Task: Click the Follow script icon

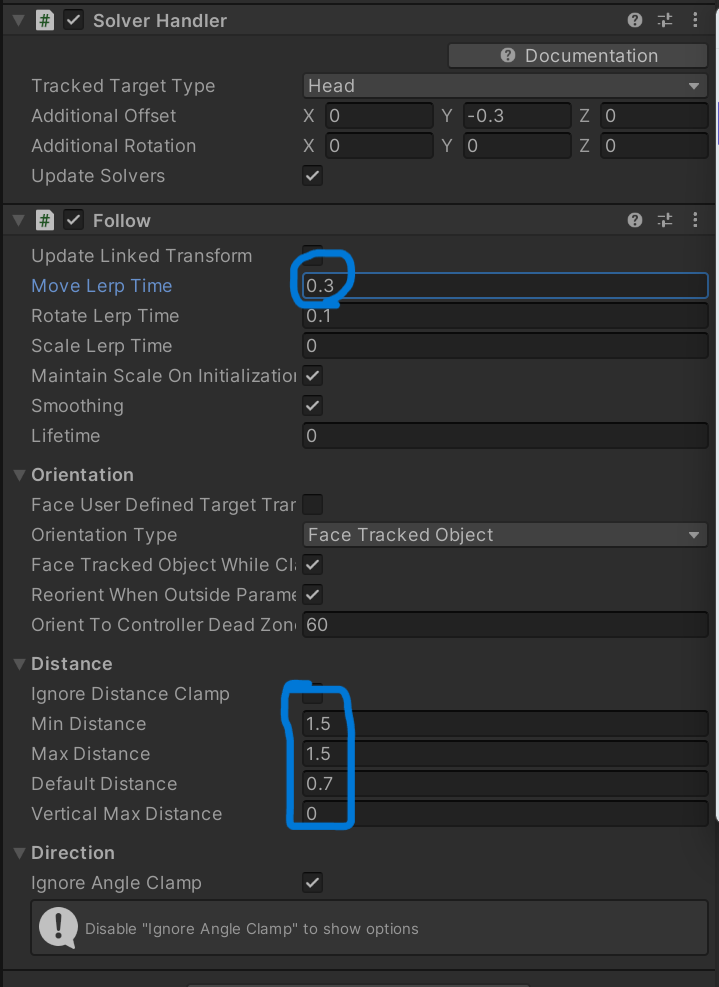Action: click(44, 220)
